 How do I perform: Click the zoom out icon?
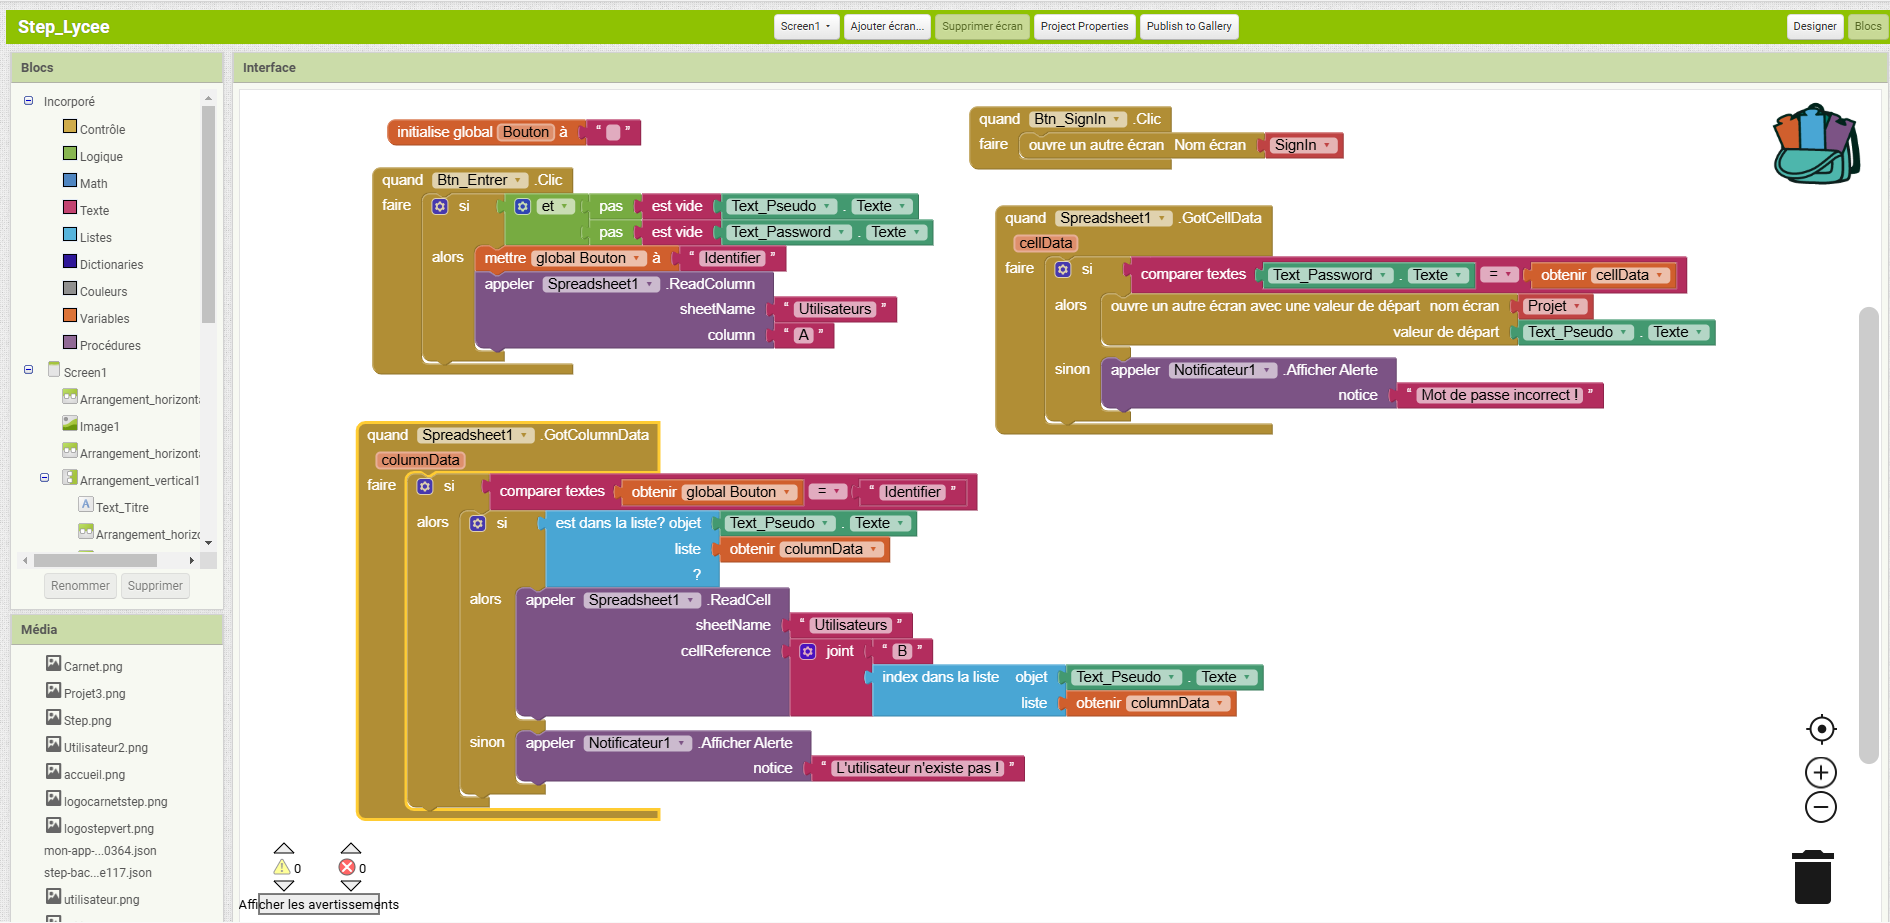1821,807
